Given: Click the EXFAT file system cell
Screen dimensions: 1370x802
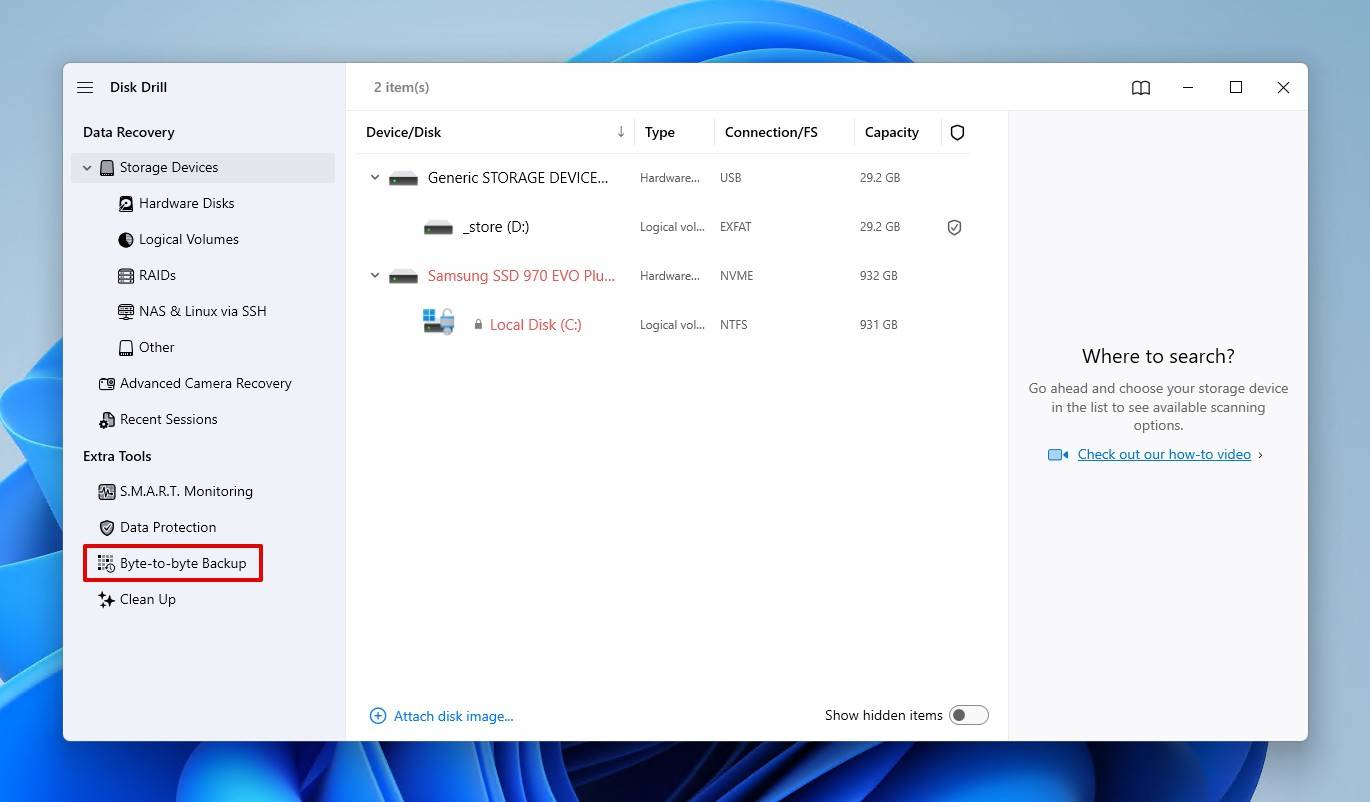Looking at the screenshot, I should (x=736, y=227).
